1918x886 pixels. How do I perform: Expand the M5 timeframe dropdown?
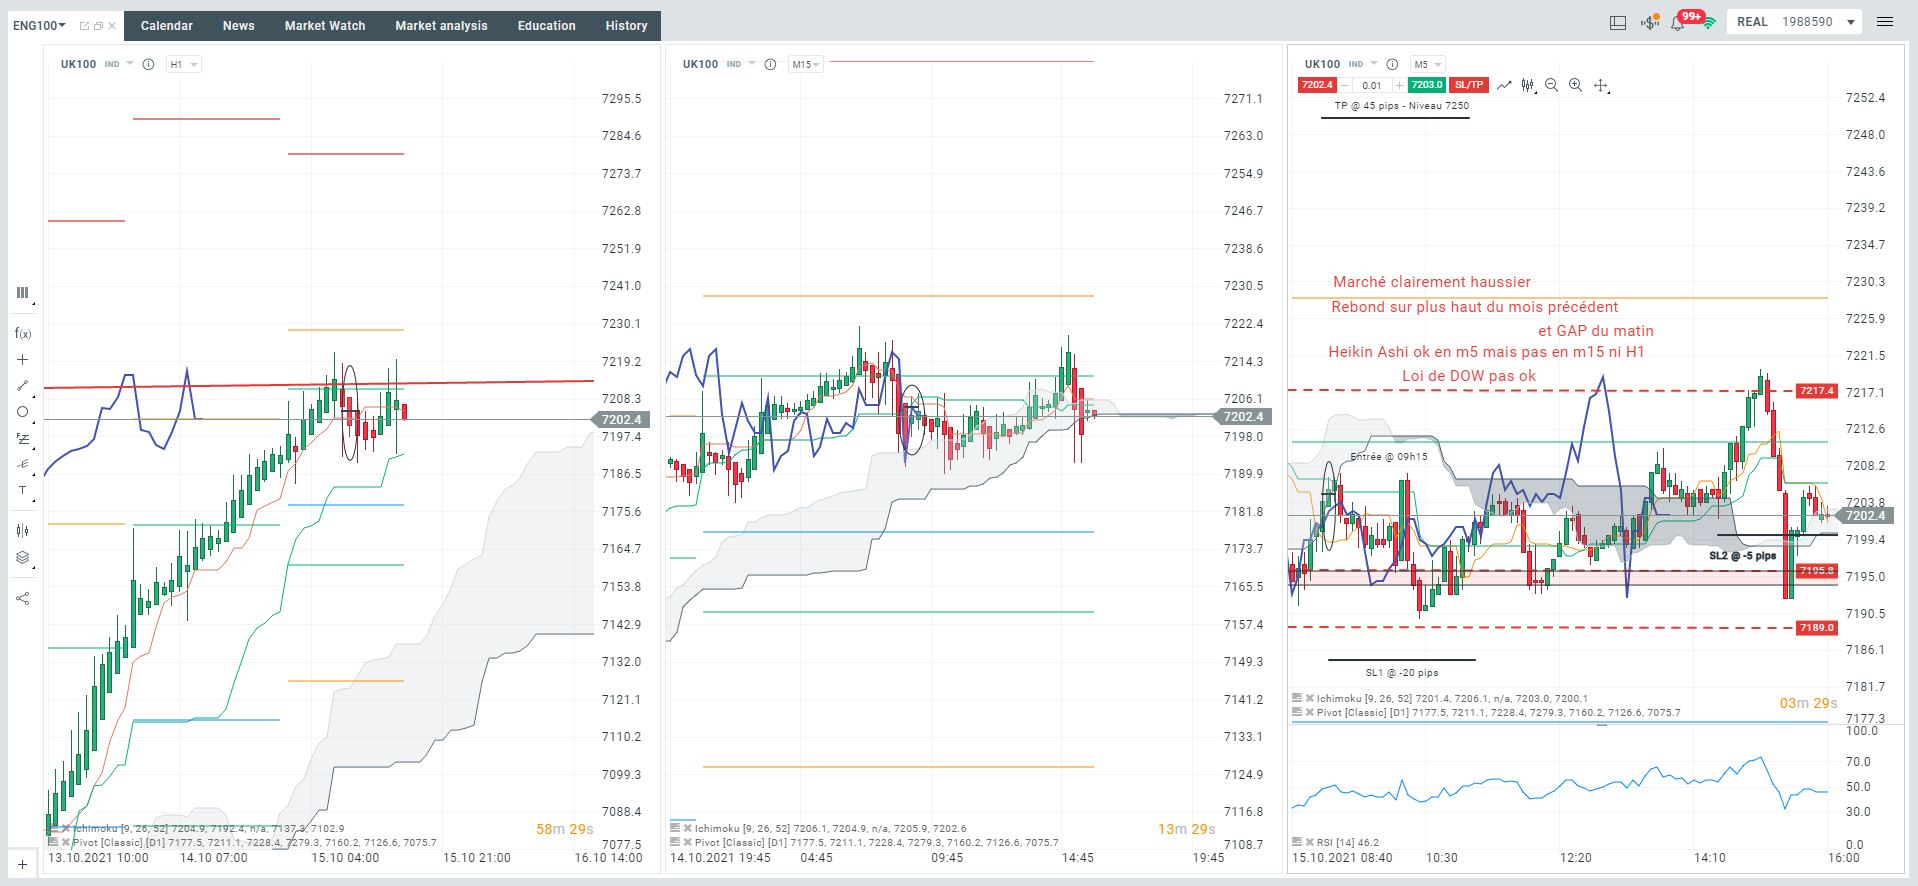click(x=1427, y=64)
